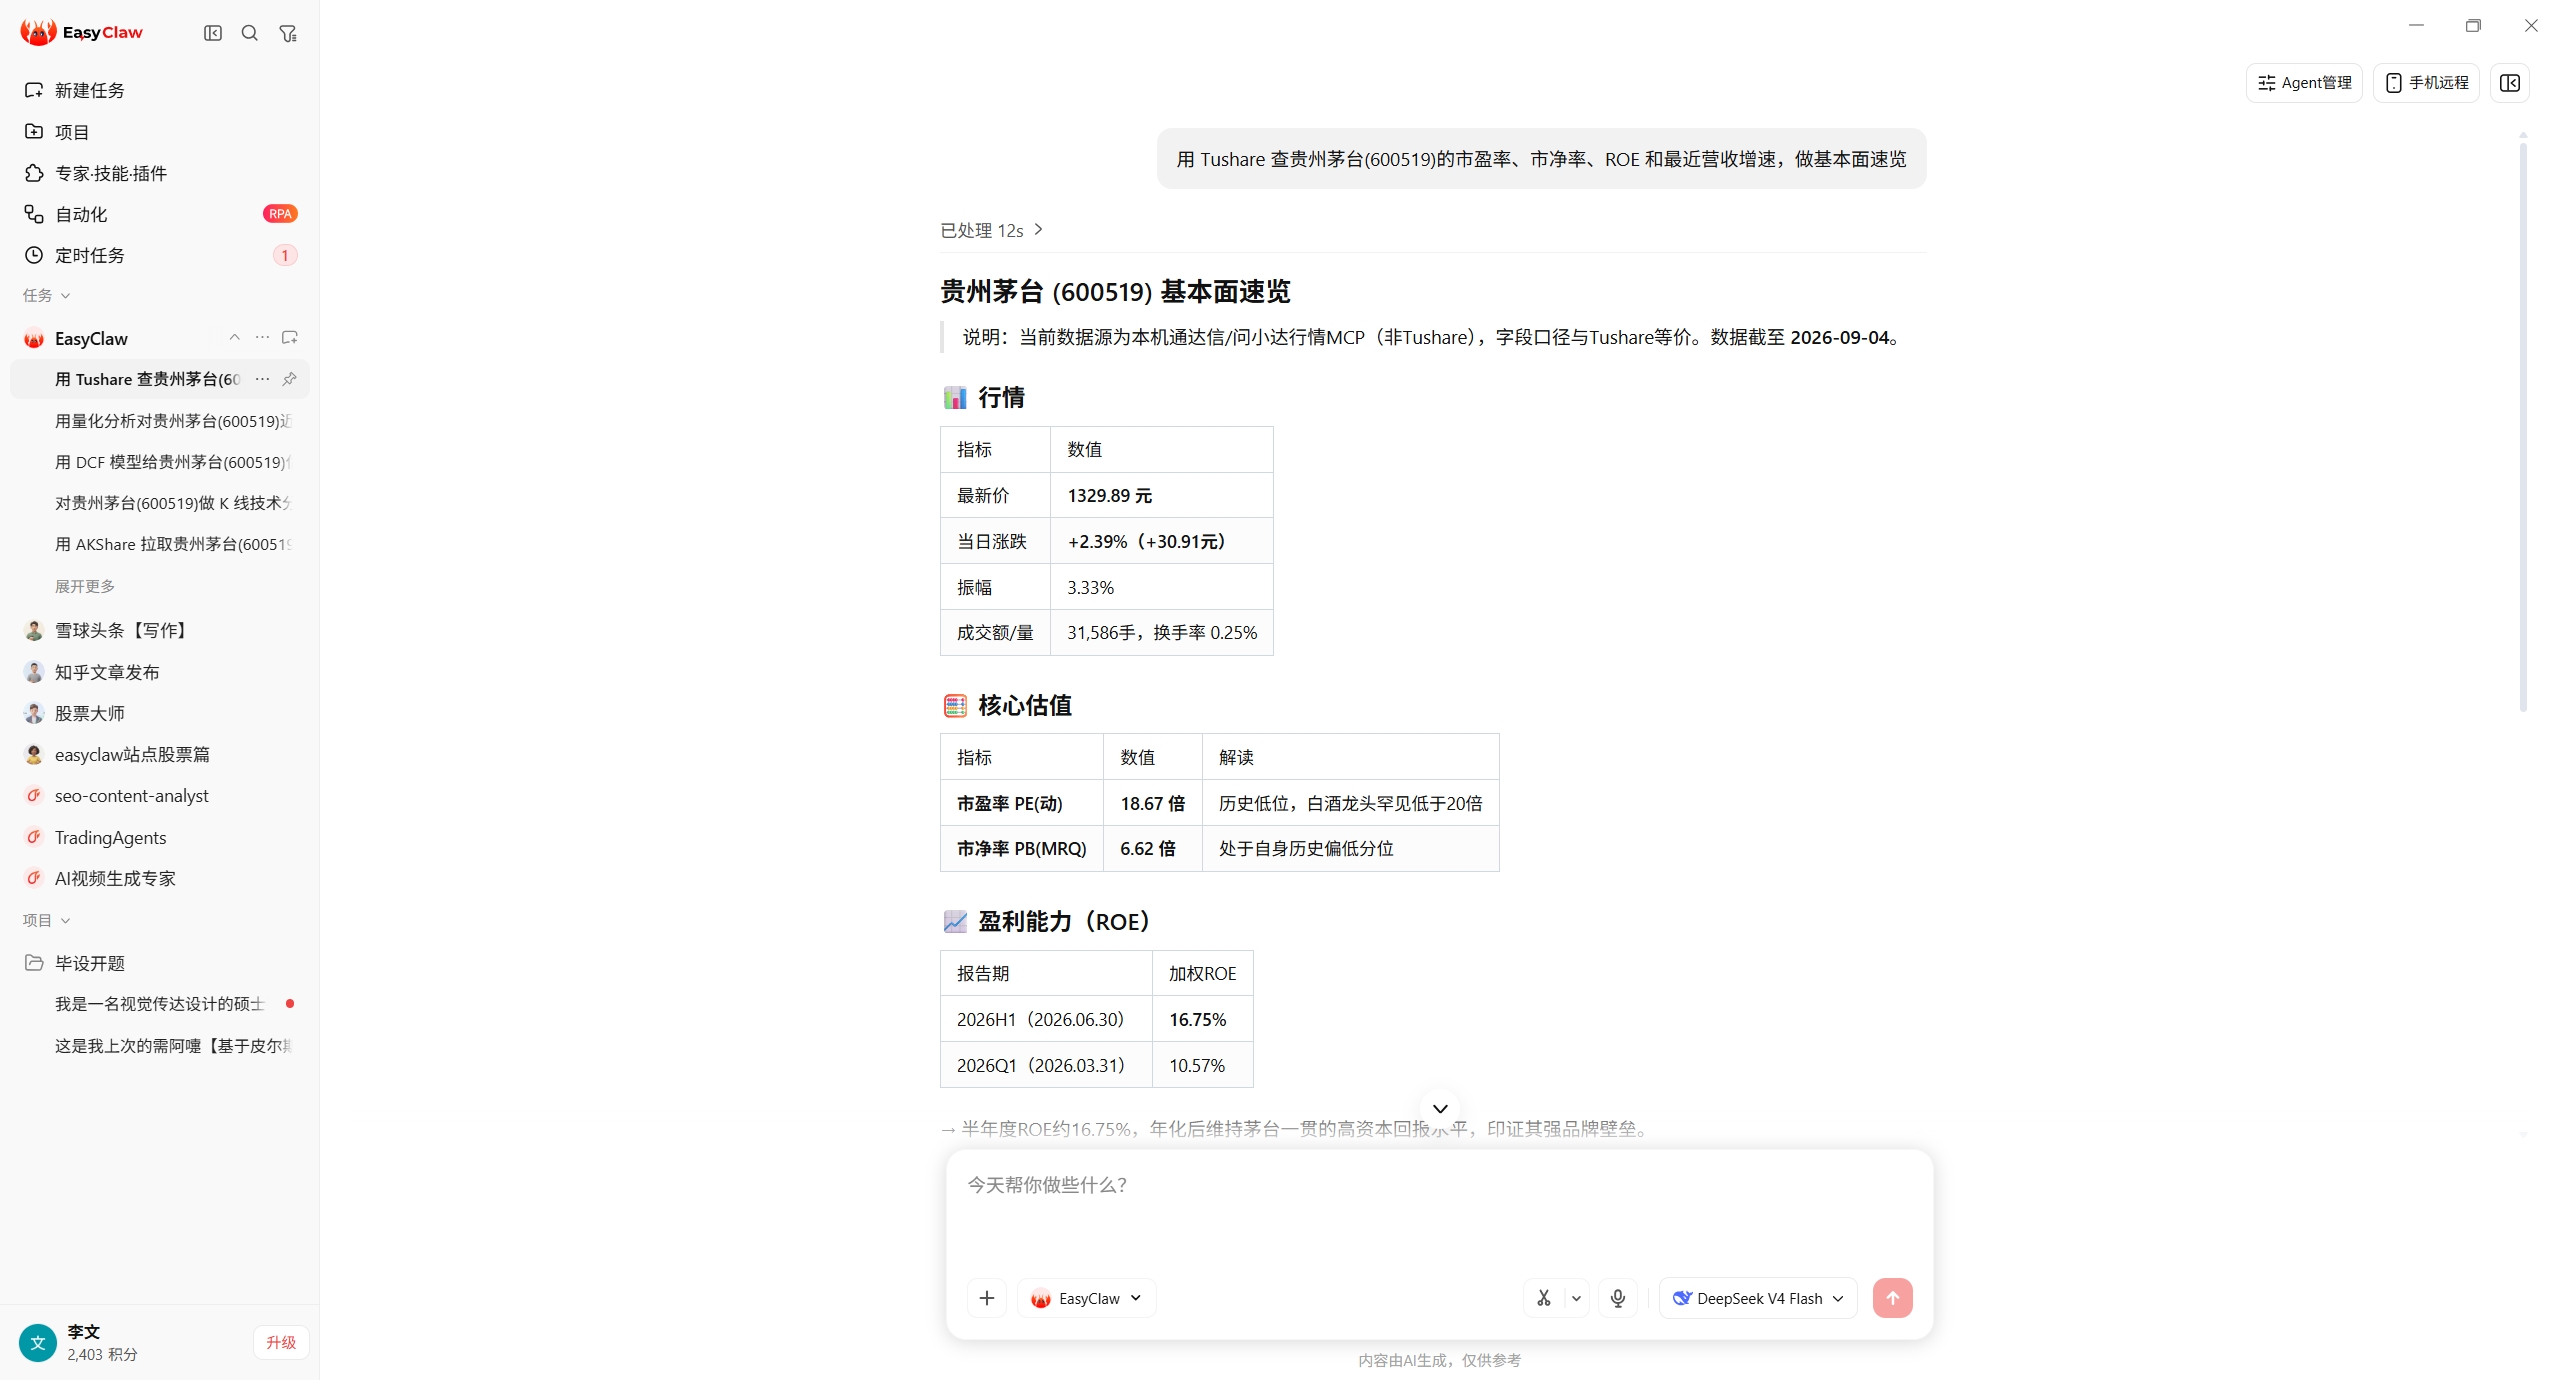This screenshot has height=1380, width=2560.
Task: Click the 6.62 倍 PB value cell
Action: point(1152,848)
